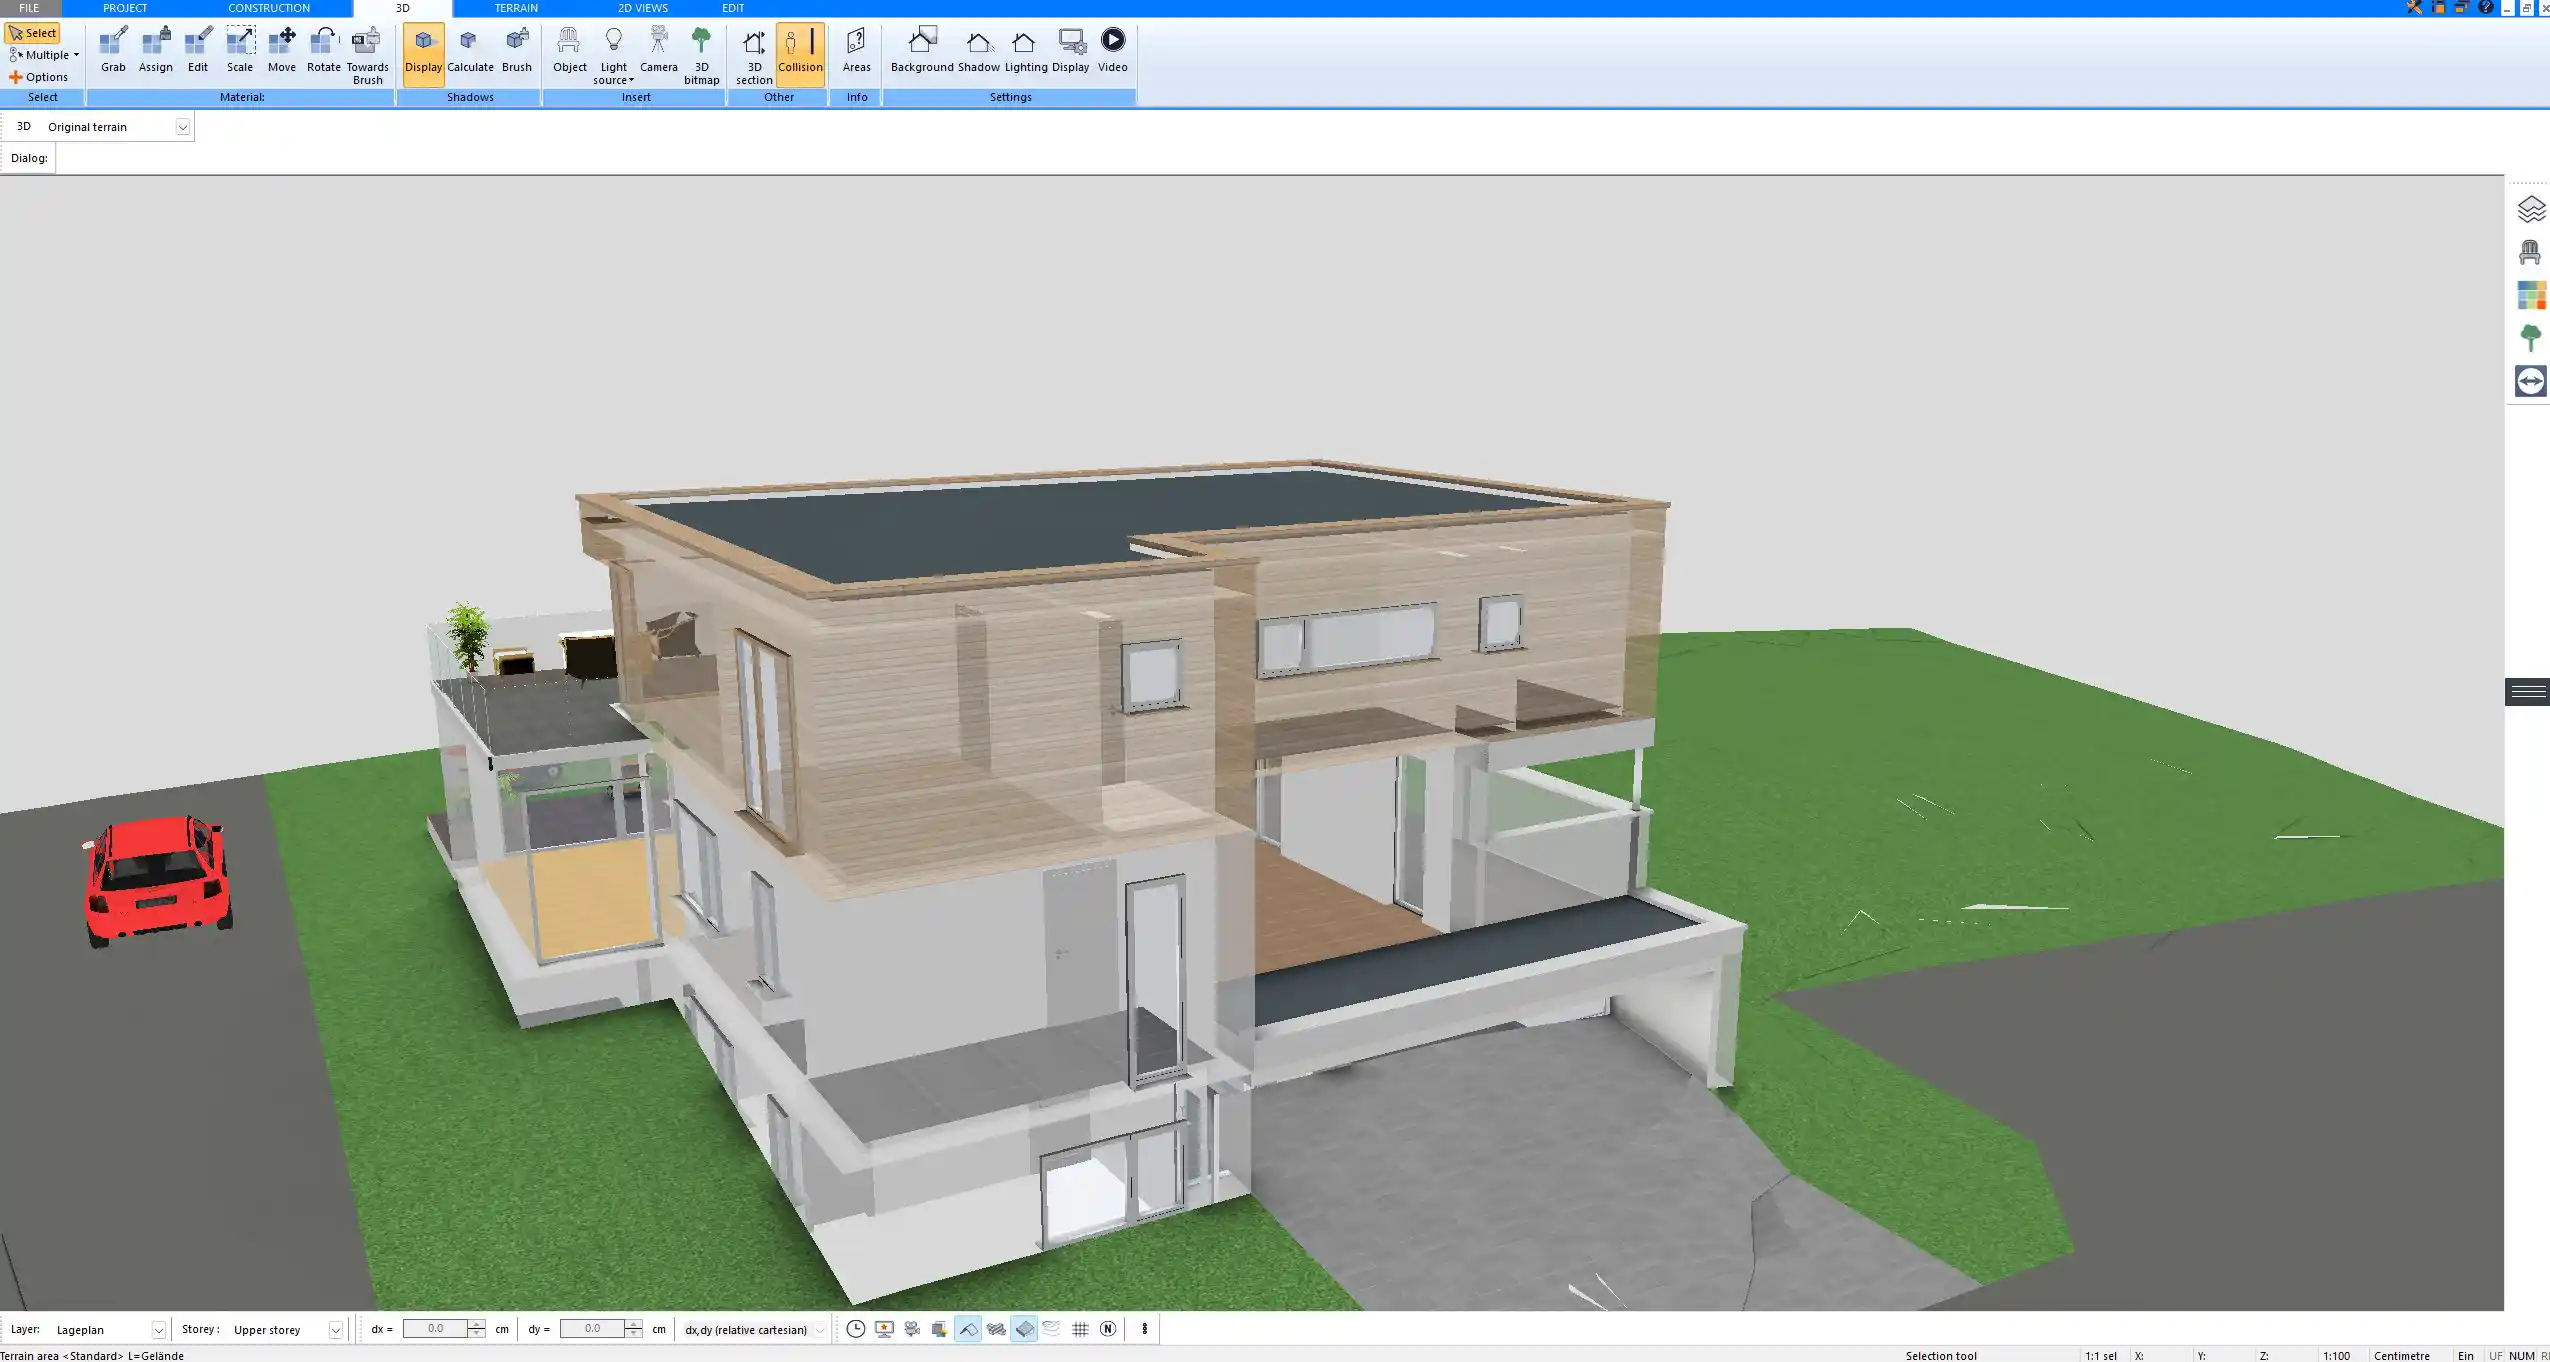Open the Multiple selection dropdown
This screenshot has width=2550, height=1362.
[x=45, y=55]
